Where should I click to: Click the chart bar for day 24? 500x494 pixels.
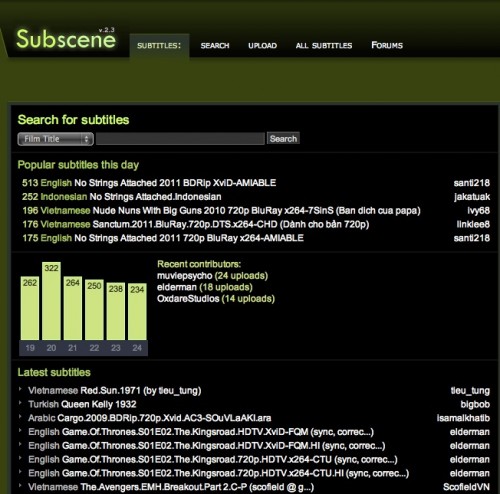137,312
